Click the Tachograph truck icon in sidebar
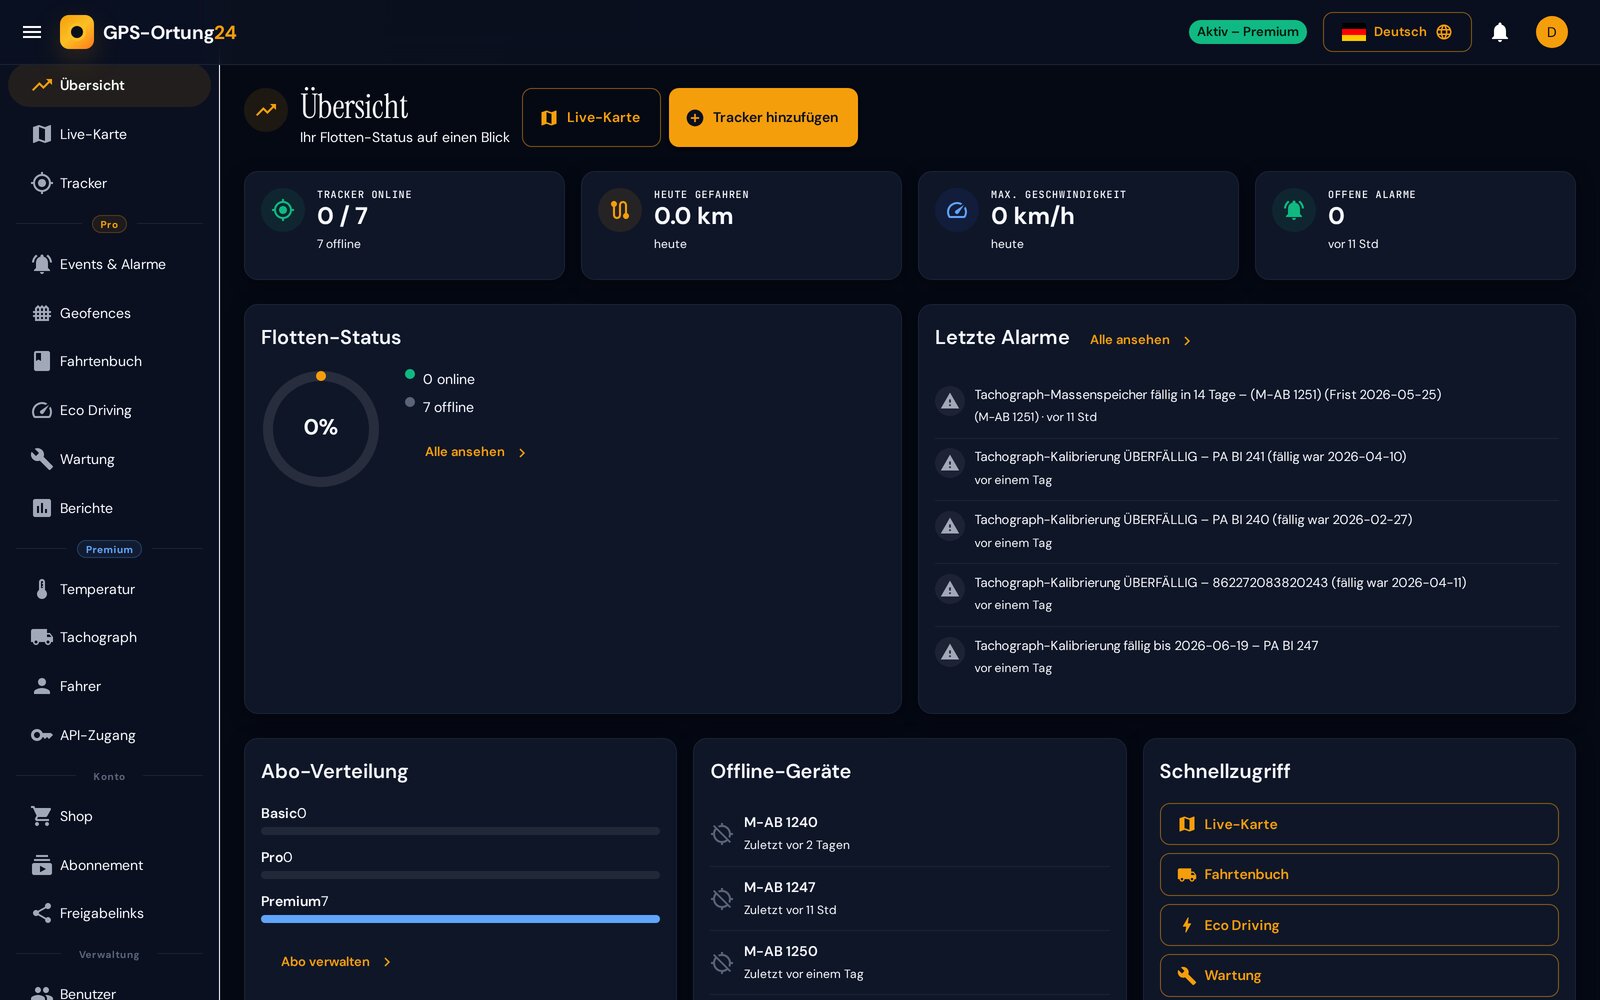 (x=41, y=637)
